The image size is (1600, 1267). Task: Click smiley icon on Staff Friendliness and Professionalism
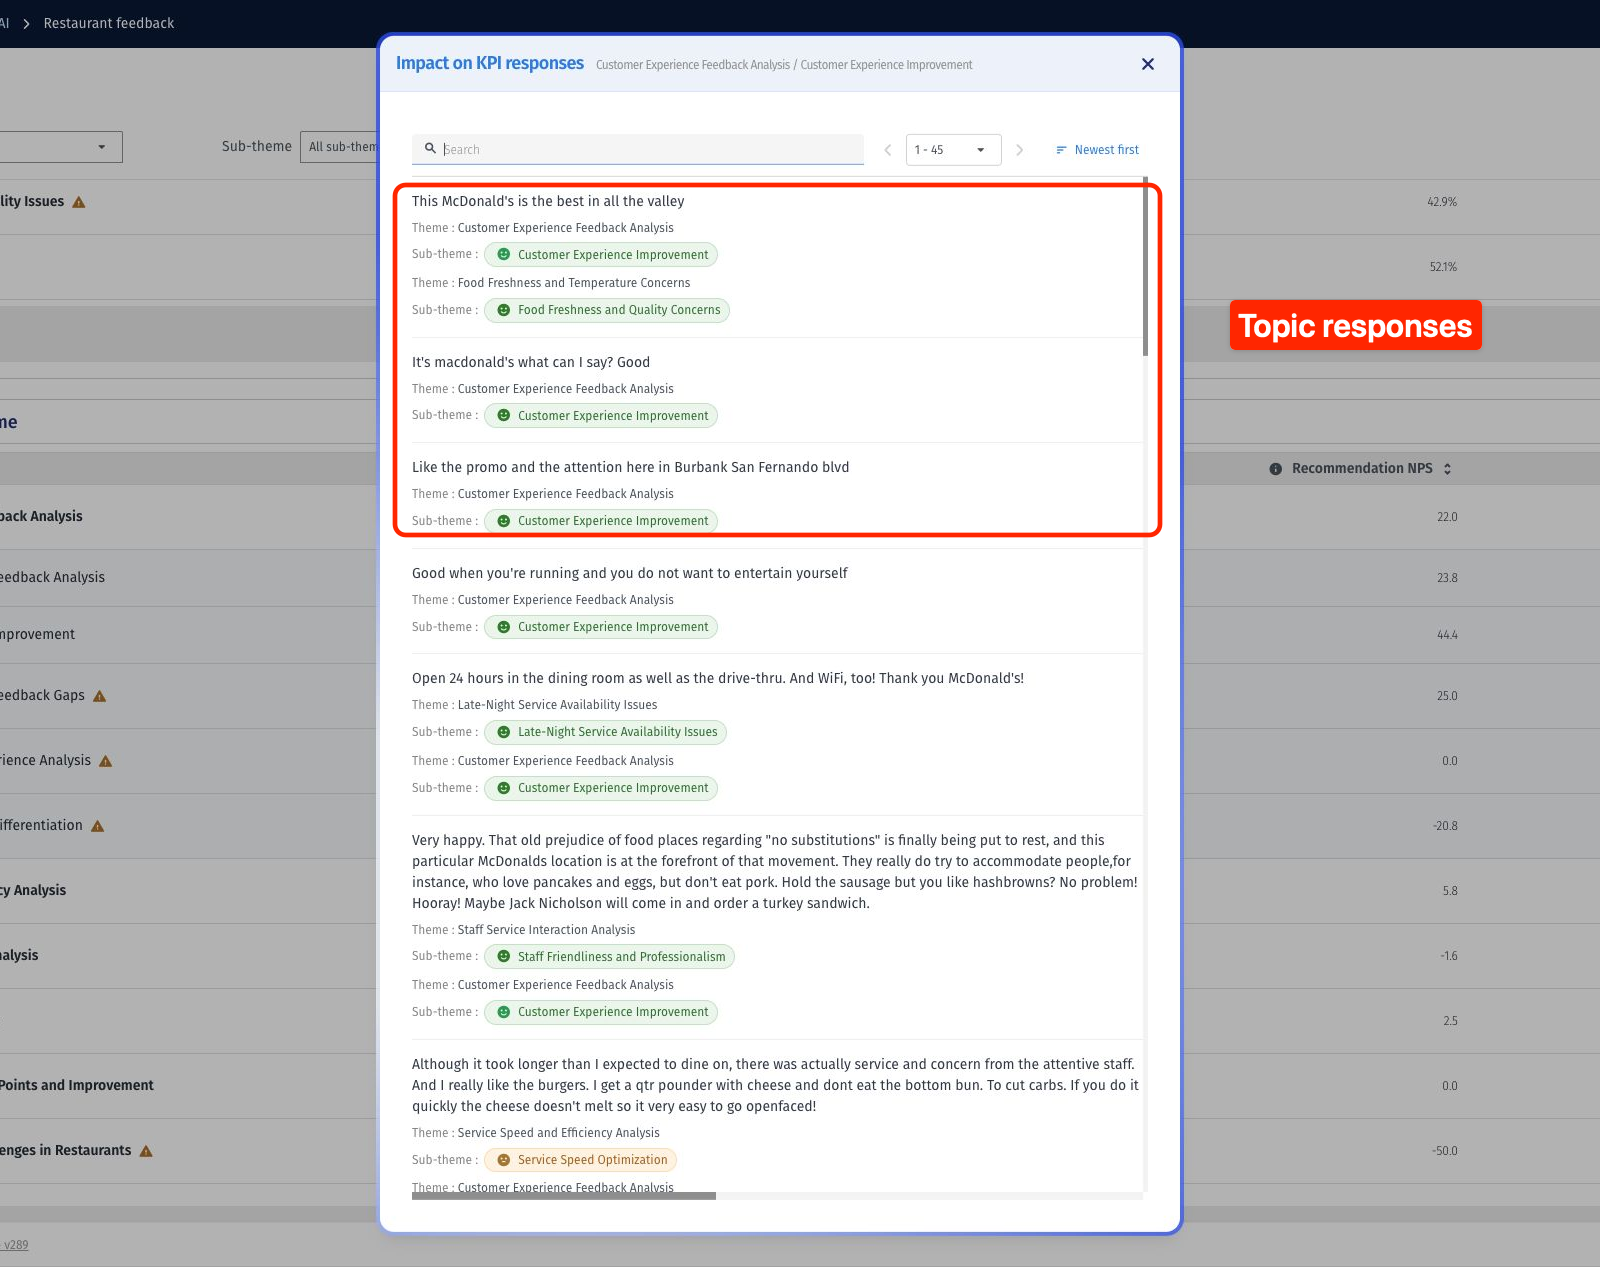tap(504, 956)
